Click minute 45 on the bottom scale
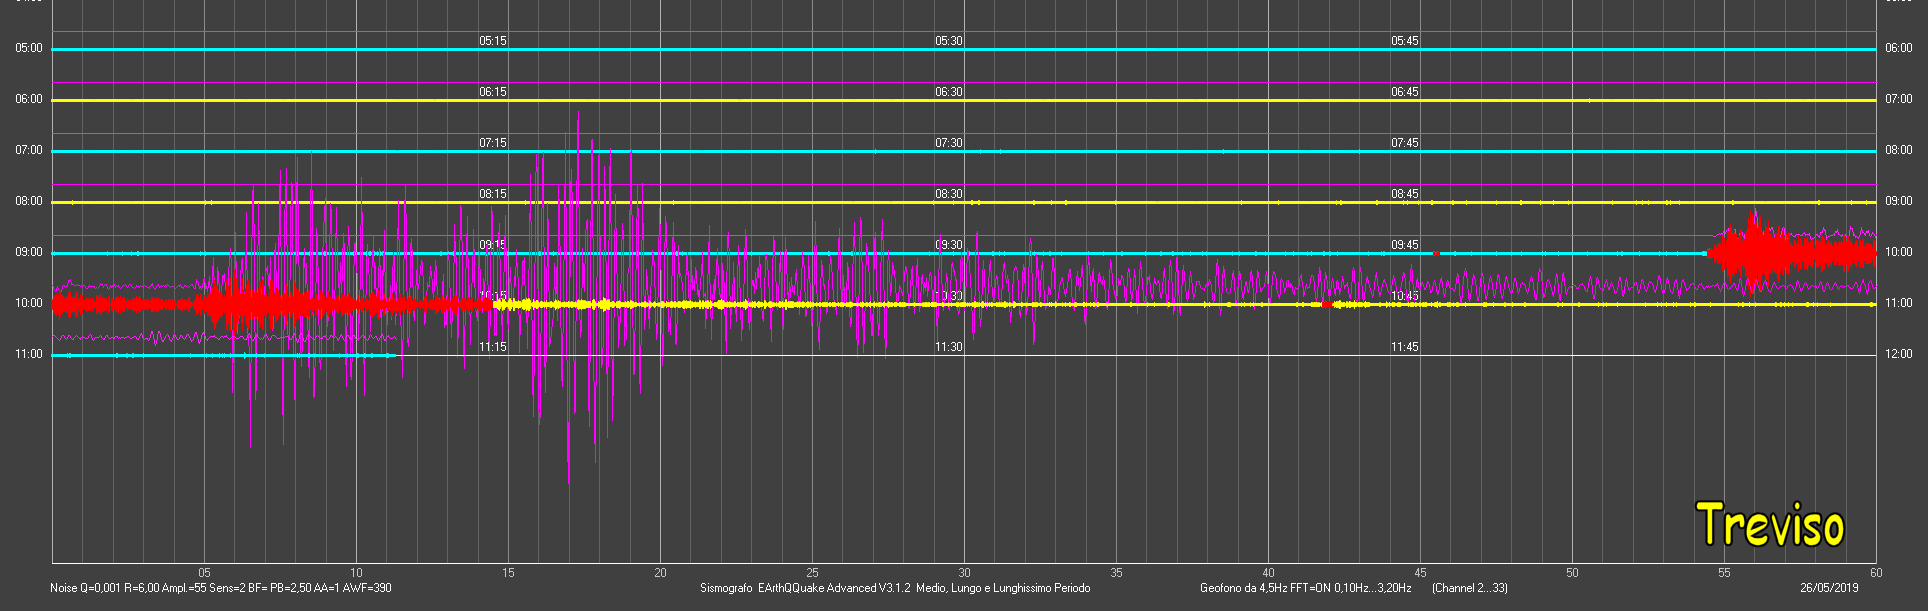 tap(1420, 573)
